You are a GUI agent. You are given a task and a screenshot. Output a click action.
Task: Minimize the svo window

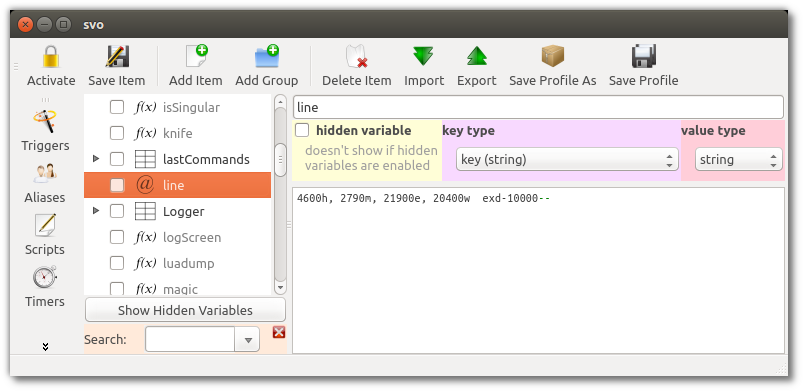45,24
